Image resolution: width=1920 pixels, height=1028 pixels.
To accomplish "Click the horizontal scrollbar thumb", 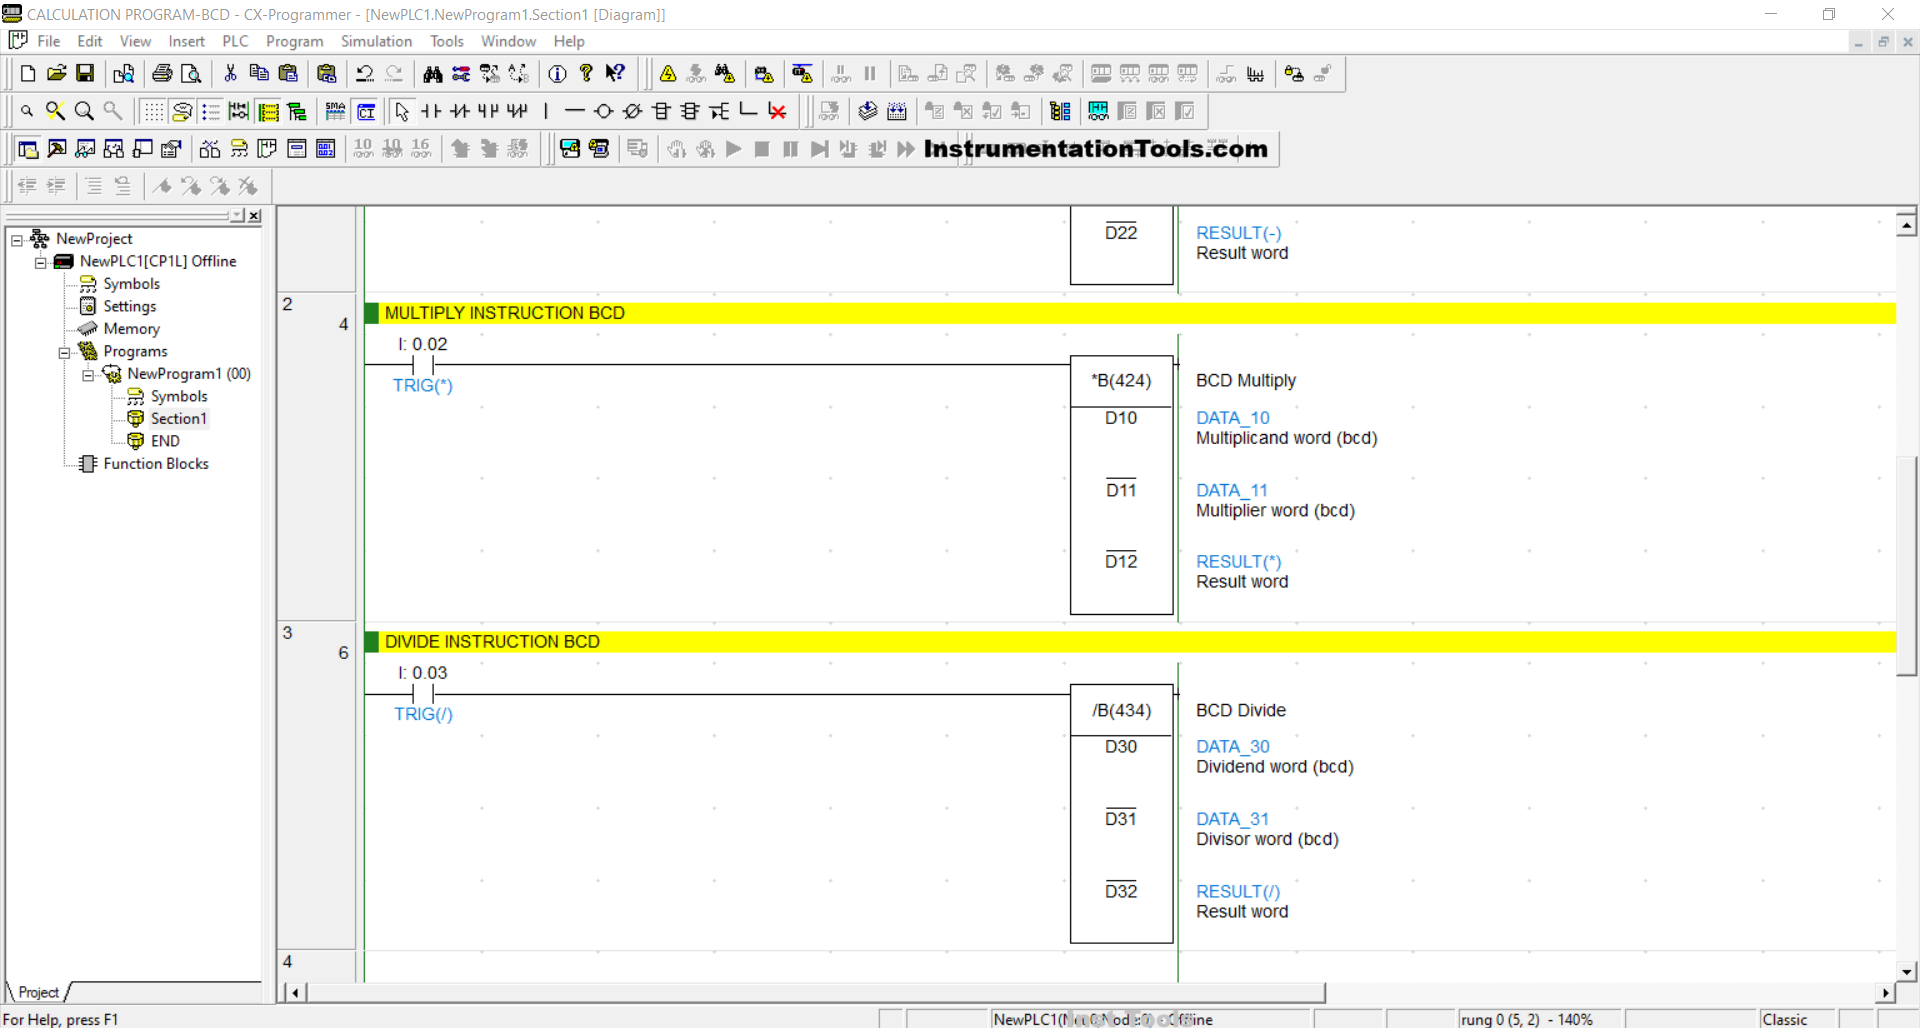I will (815, 993).
